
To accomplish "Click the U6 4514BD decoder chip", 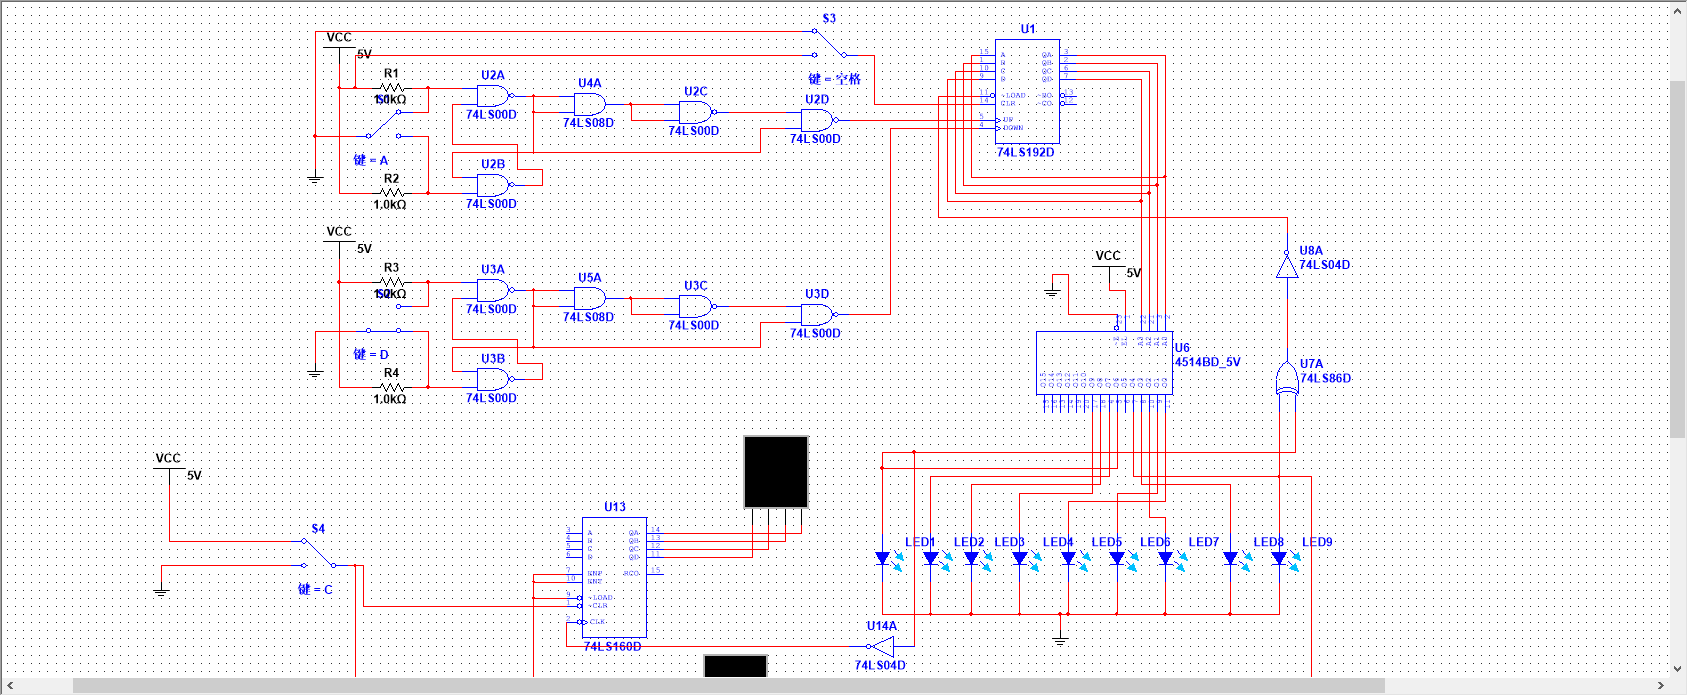I will tap(1104, 362).
